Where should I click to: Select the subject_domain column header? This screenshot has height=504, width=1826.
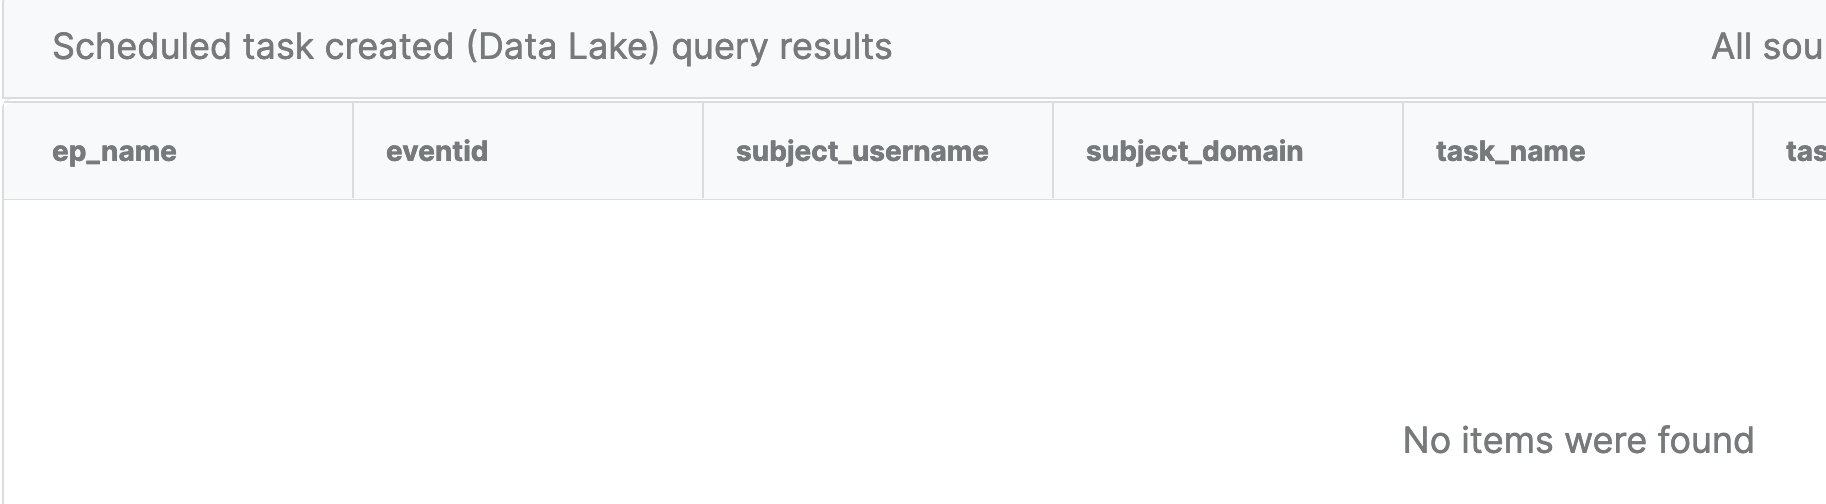[x=1194, y=151]
